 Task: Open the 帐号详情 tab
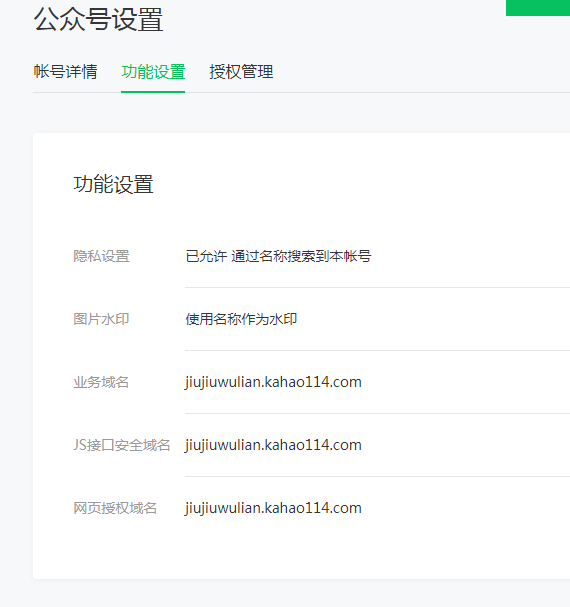(x=65, y=72)
